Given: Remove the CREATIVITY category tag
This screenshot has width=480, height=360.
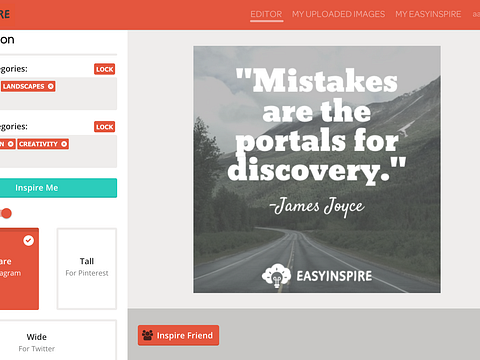Looking at the screenshot, I should 64,144.
